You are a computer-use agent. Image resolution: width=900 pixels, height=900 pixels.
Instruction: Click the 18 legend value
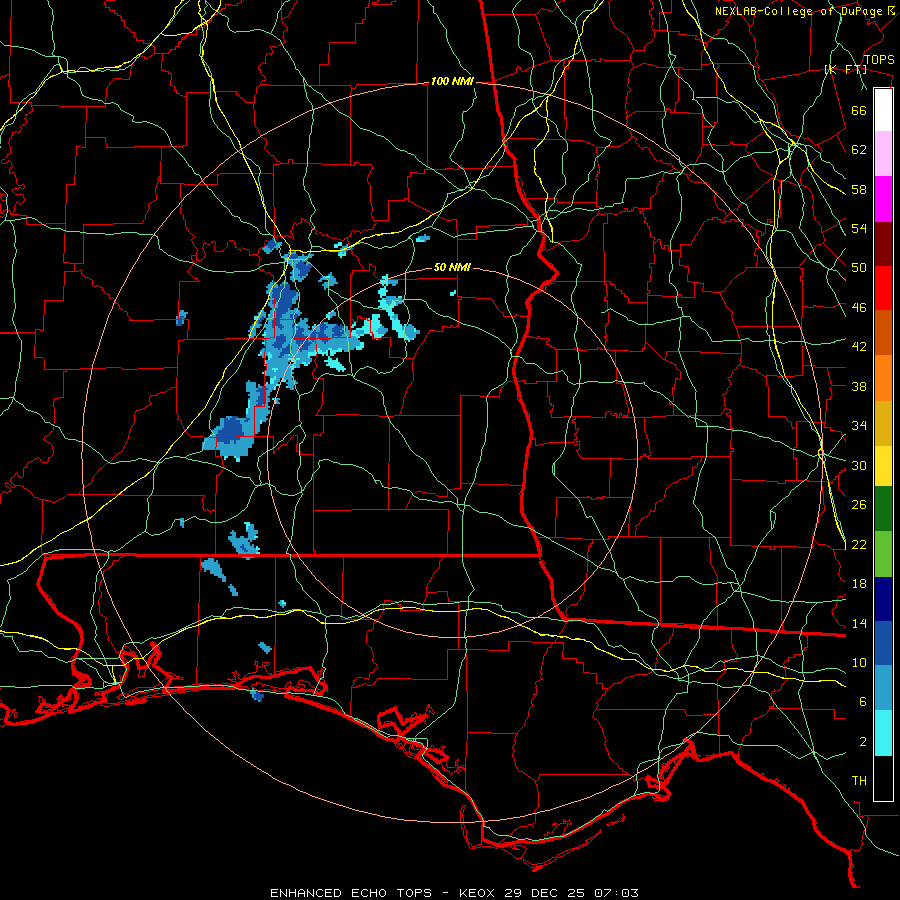(x=859, y=584)
